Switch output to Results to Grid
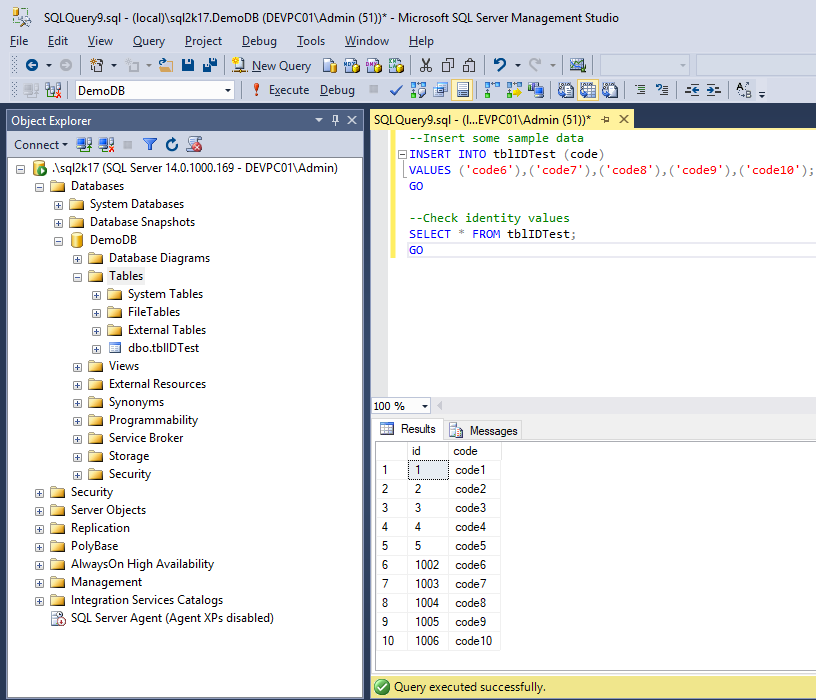The width and height of the screenshot is (816, 700). pyautogui.click(x=588, y=91)
